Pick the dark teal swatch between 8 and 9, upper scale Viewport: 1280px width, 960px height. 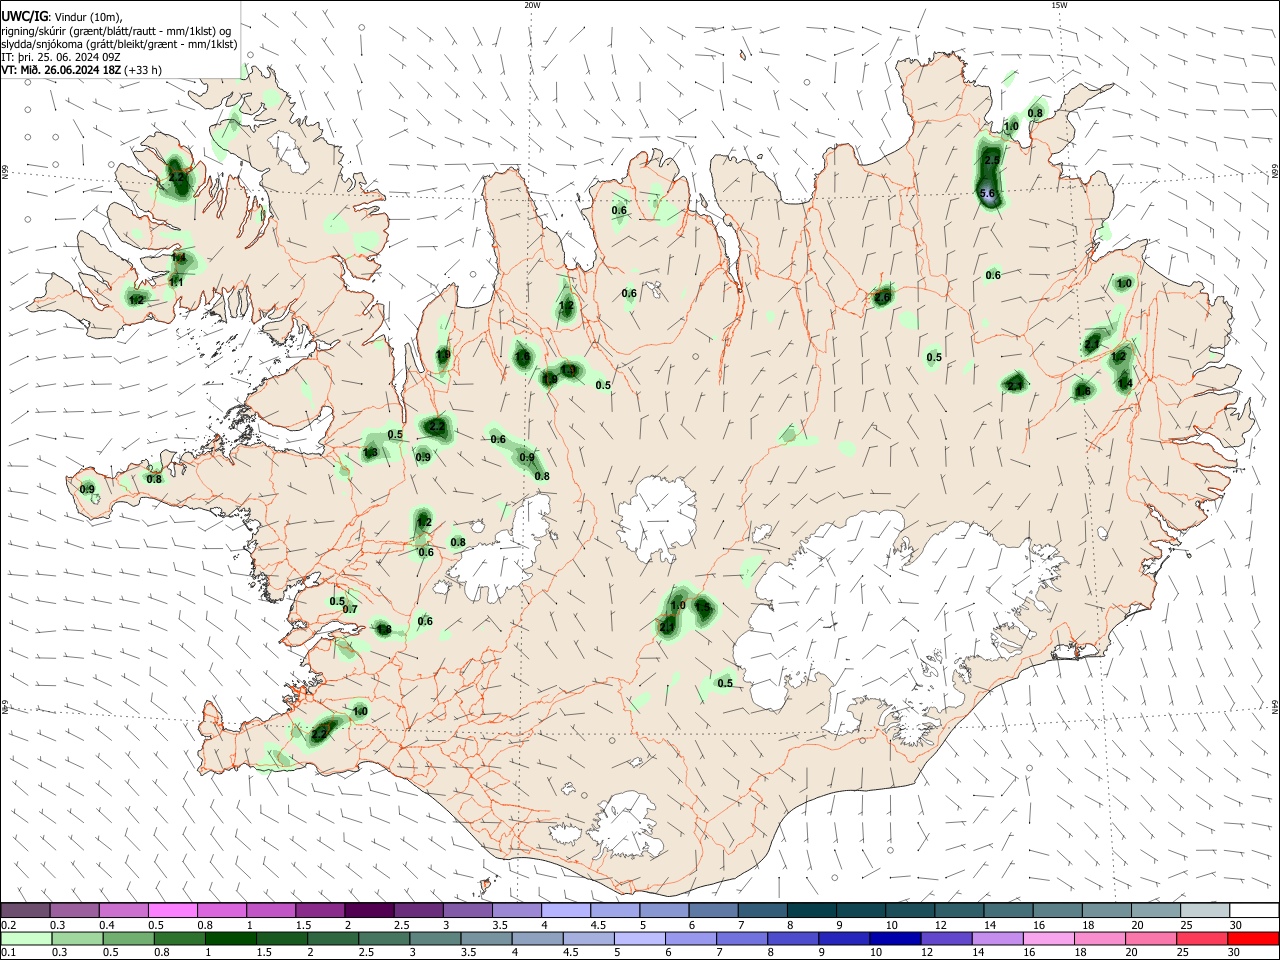pyautogui.click(x=812, y=910)
